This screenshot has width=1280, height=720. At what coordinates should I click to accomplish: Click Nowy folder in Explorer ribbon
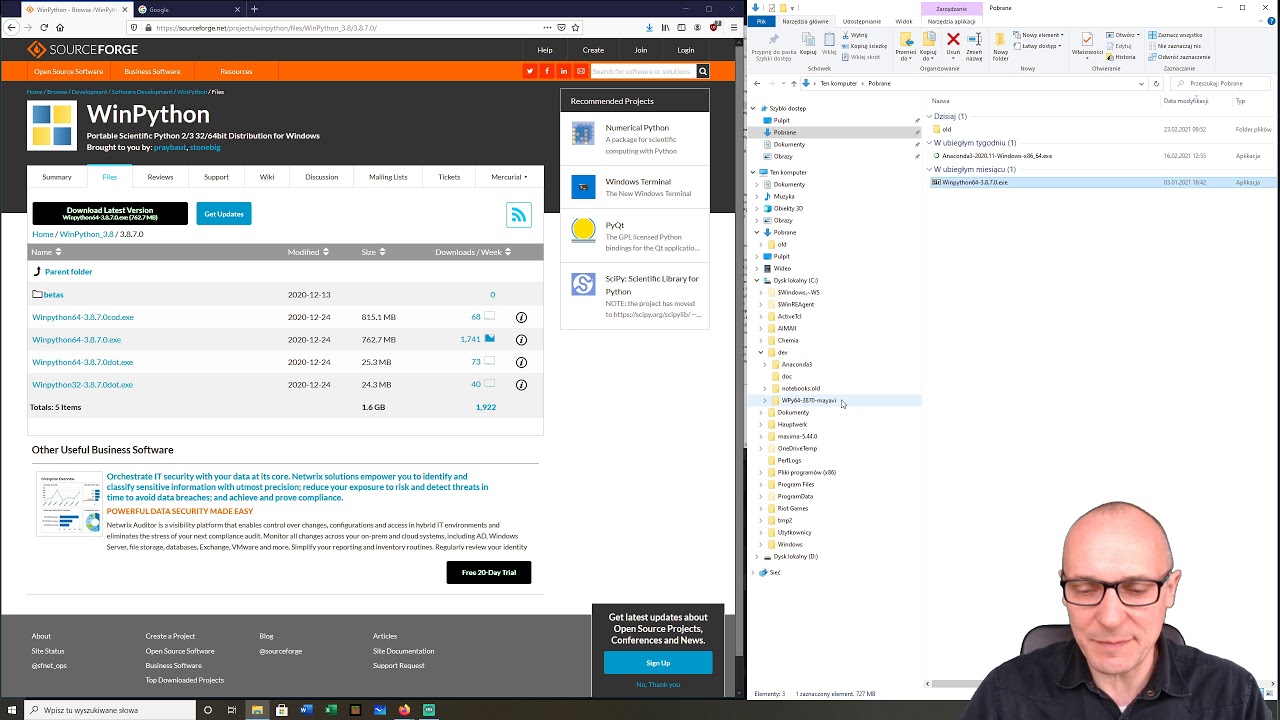pyautogui.click(x=1001, y=46)
